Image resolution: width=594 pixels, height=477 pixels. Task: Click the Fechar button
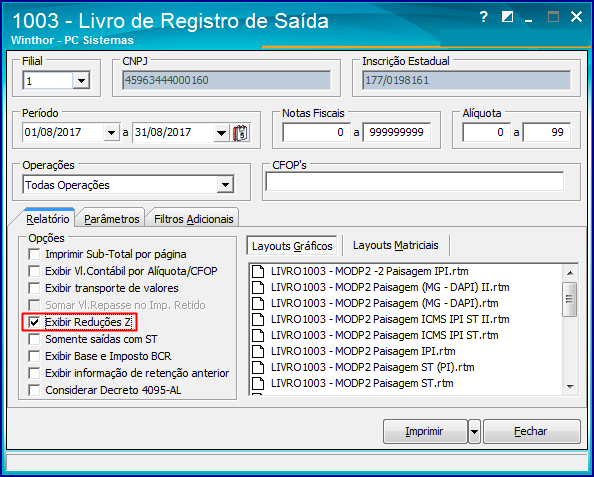point(531,432)
